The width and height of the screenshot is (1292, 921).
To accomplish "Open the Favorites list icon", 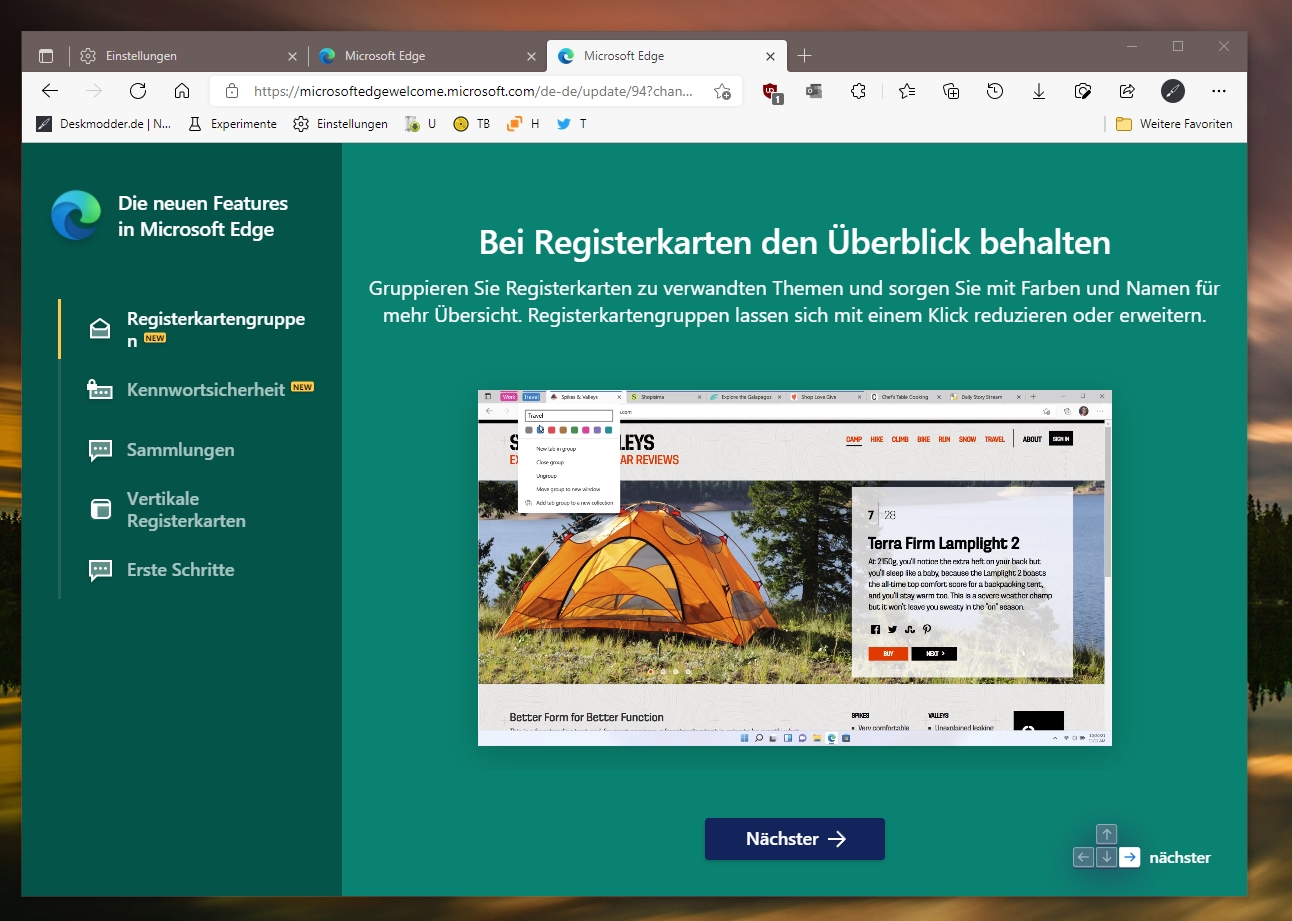I will coord(907,91).
